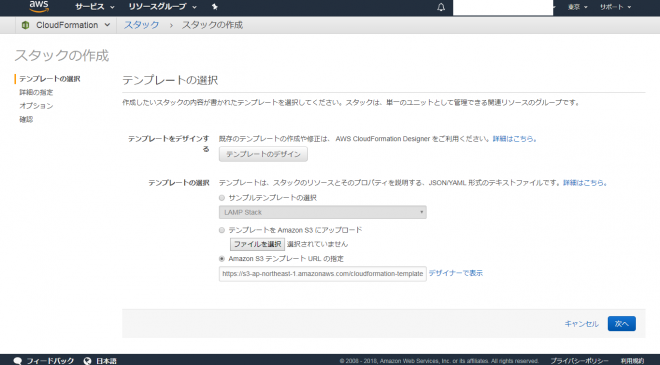Screen dimensions: 660x365
Task: Click the globe language icon
Action: (x=88, y=361)
